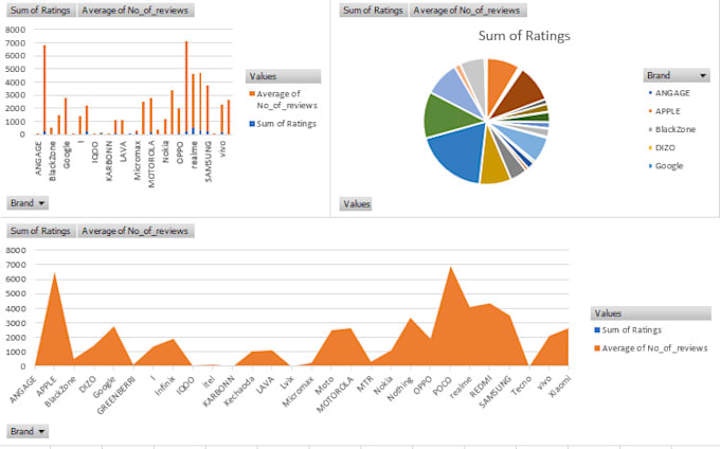
Task: Select APPLE in the pie chart legend
Action: [668, 111]
